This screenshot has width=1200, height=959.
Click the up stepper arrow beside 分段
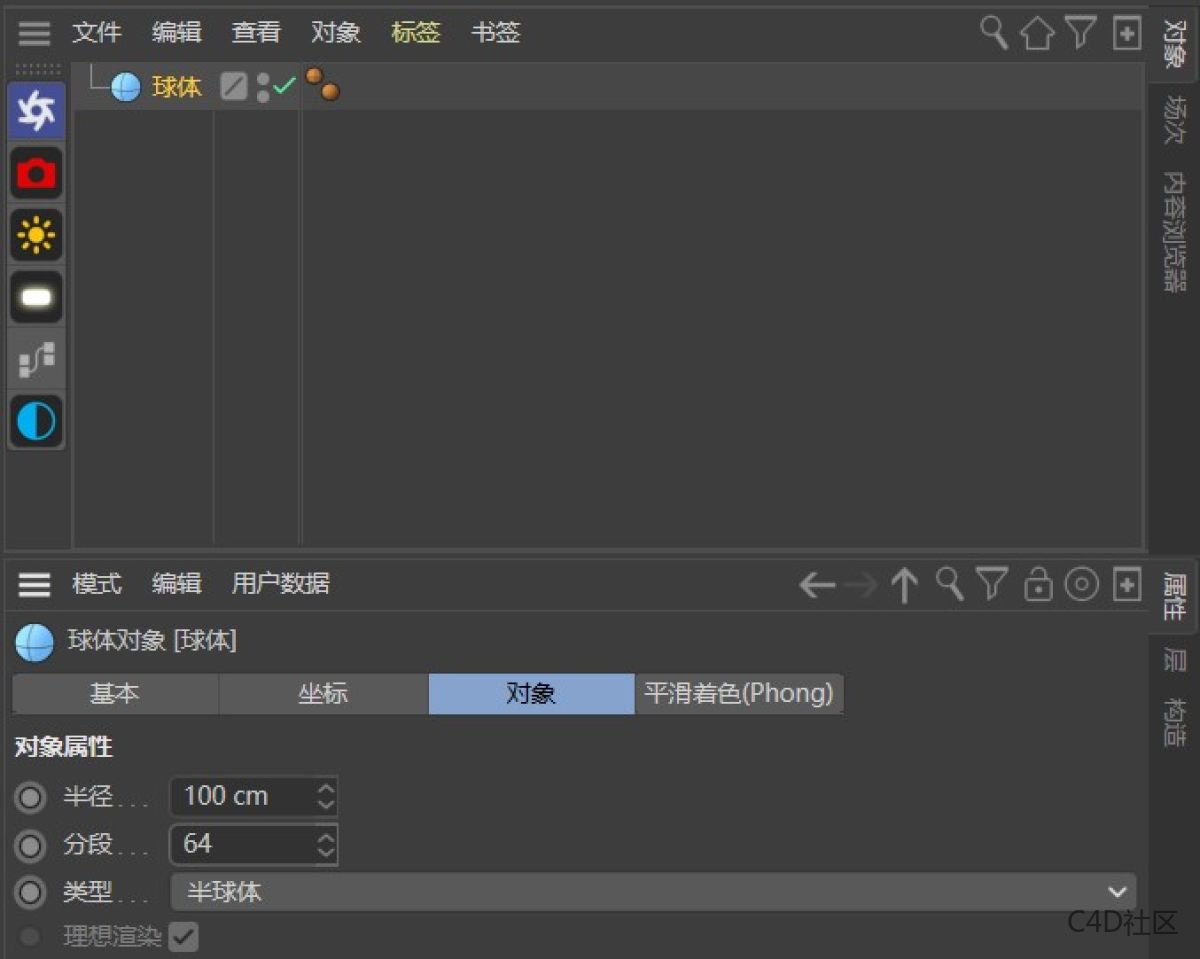[326, 838]
